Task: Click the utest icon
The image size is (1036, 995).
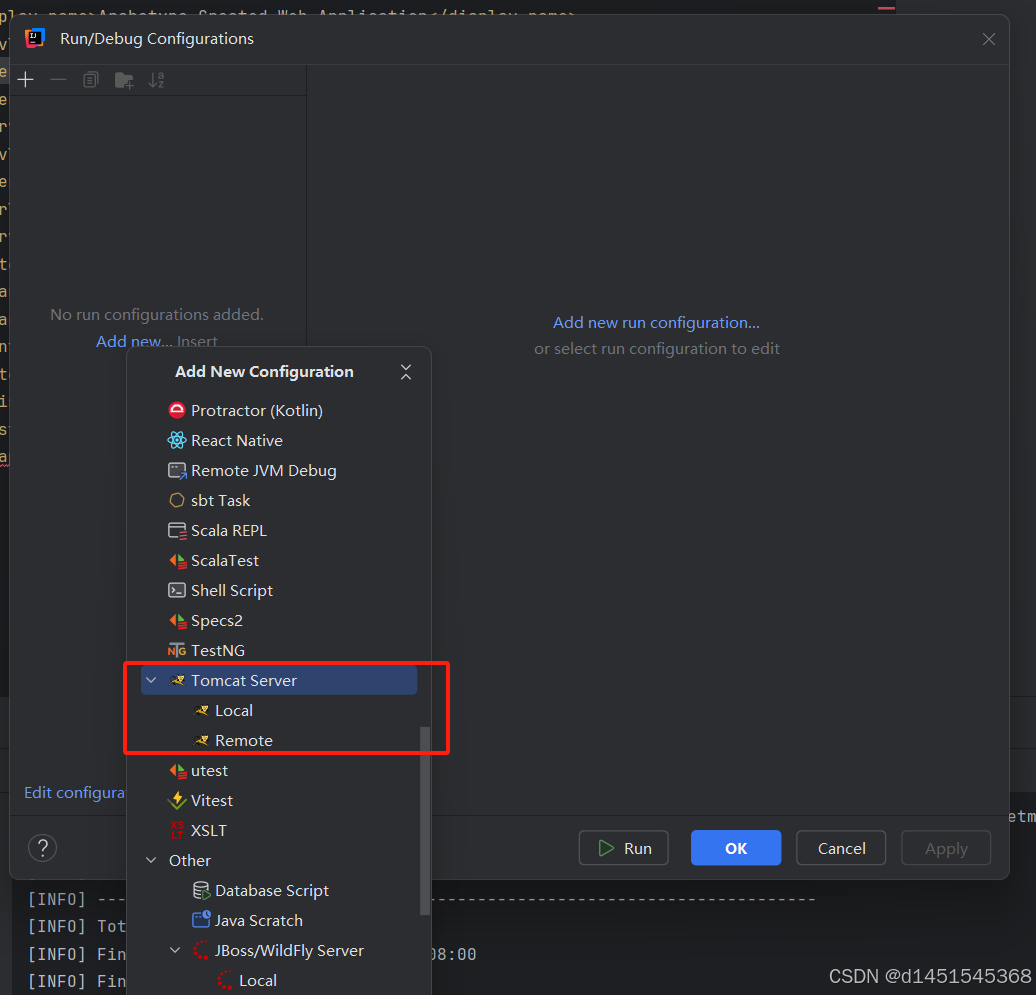Action: (x=178, y=771)
